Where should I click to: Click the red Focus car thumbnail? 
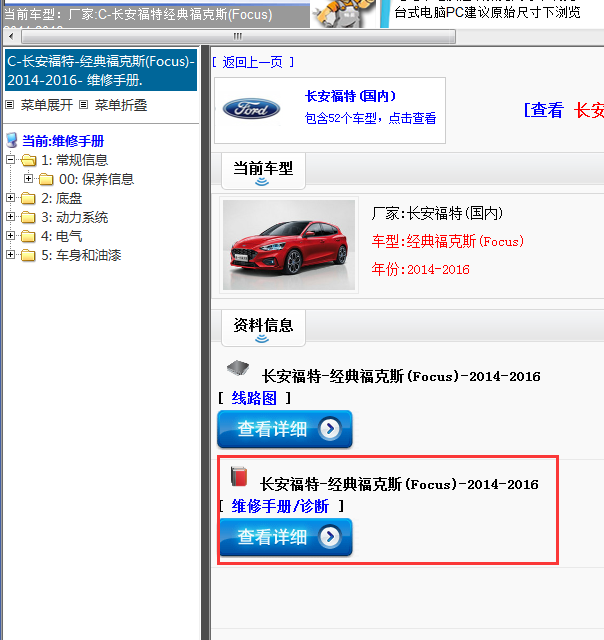tap(289, 245)
